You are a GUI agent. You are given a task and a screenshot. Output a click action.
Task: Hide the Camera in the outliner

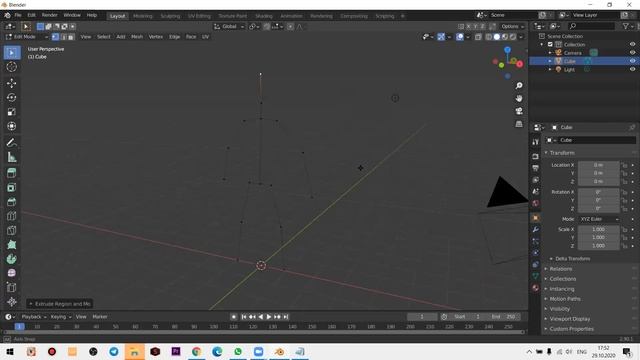(x=632, y=53)
